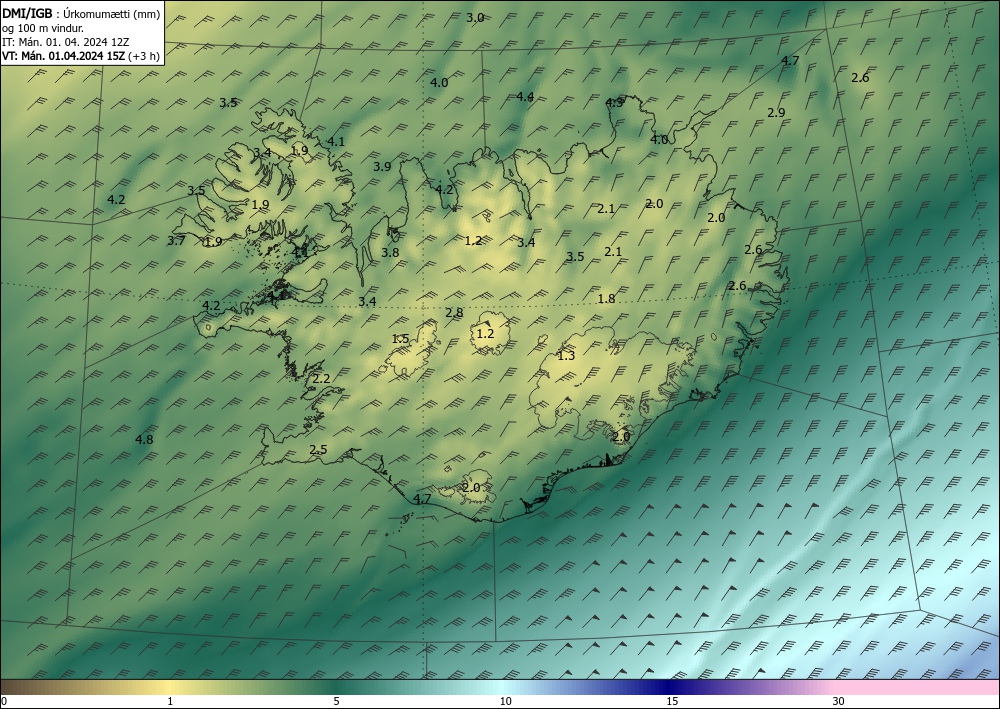The height and width of the screenshot is (709, 1000).
Task: Click the 'og 100 m vindur.' legend line
Action: click(43, 27)
